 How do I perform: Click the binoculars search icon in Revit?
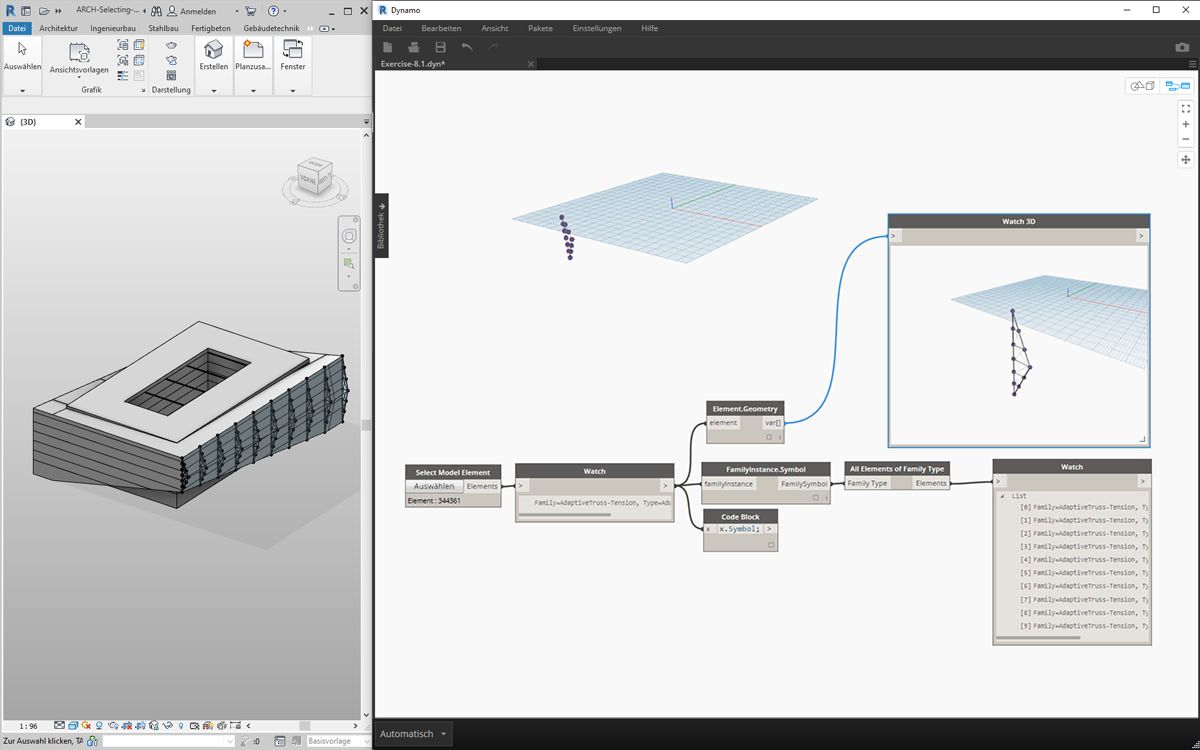point(156,11)
